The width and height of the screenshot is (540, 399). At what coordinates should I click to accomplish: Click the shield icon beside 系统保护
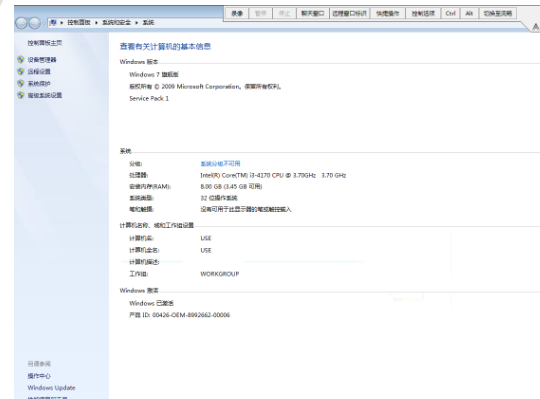click(21, 83)
